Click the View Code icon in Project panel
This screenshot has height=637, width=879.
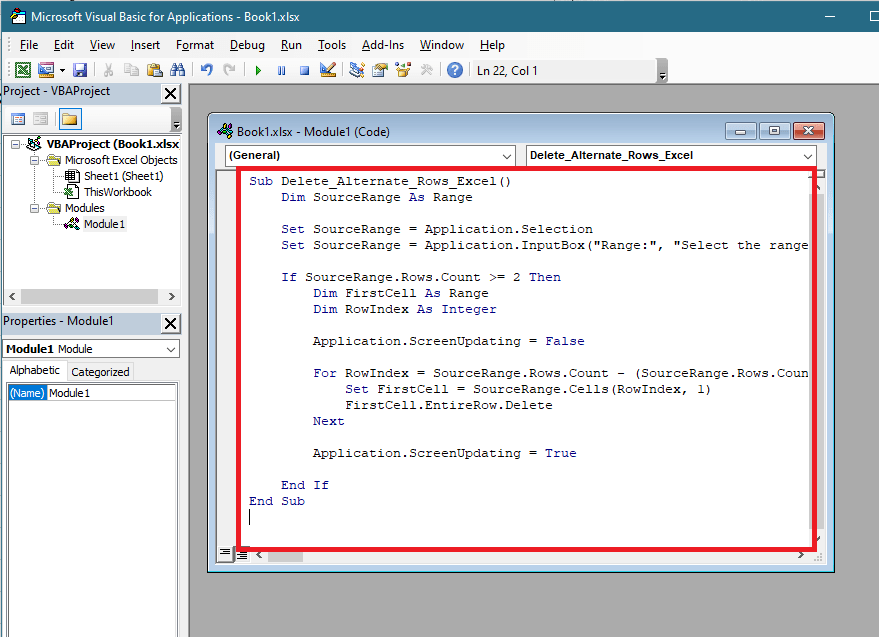coord(18,119)
